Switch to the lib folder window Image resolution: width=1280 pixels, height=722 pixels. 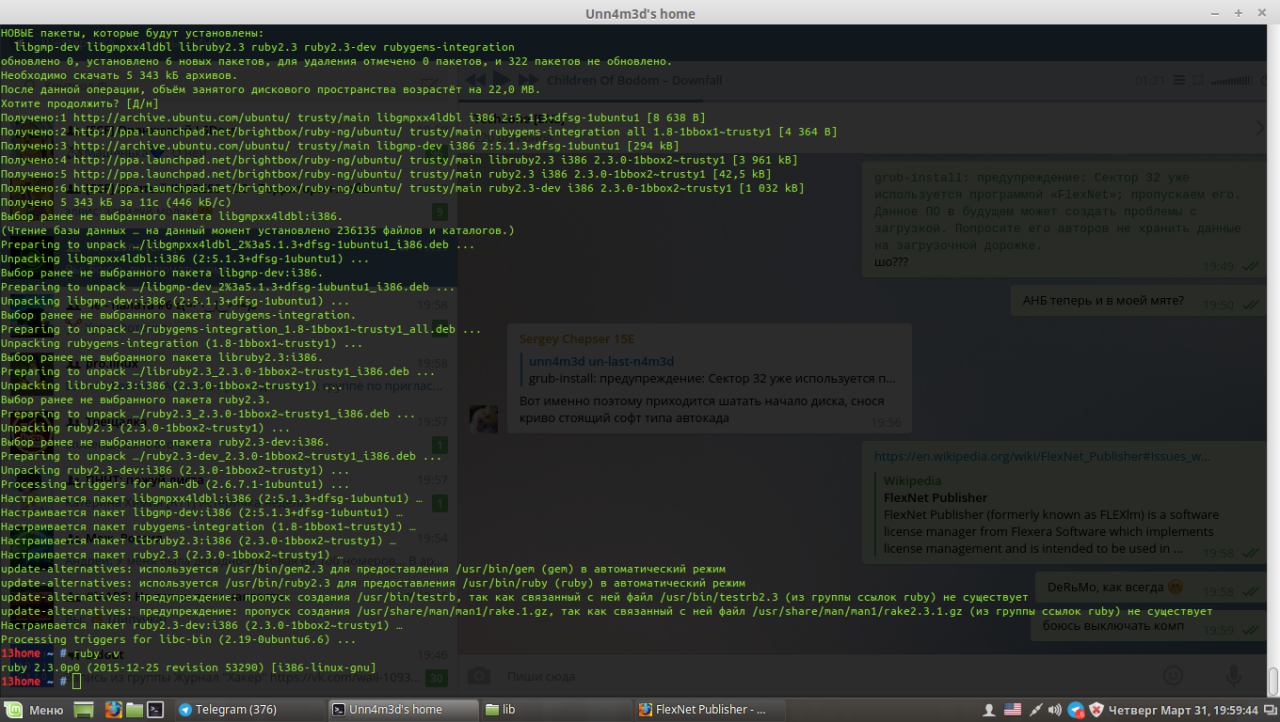coord(550,710)
